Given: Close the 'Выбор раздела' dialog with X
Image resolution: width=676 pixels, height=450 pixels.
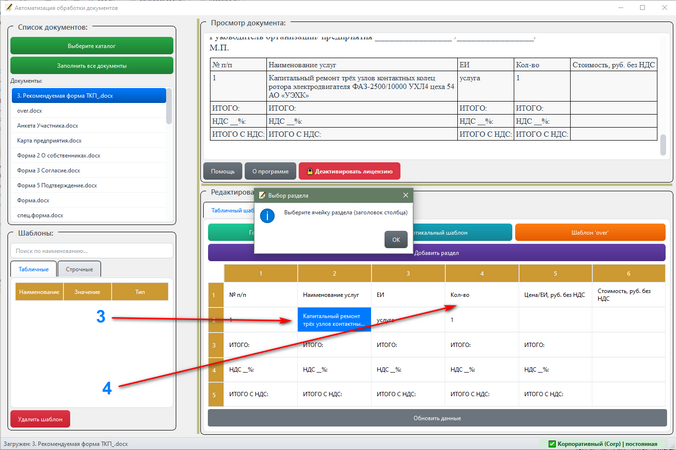Looking at the screenshot, I should coord(405,195).
